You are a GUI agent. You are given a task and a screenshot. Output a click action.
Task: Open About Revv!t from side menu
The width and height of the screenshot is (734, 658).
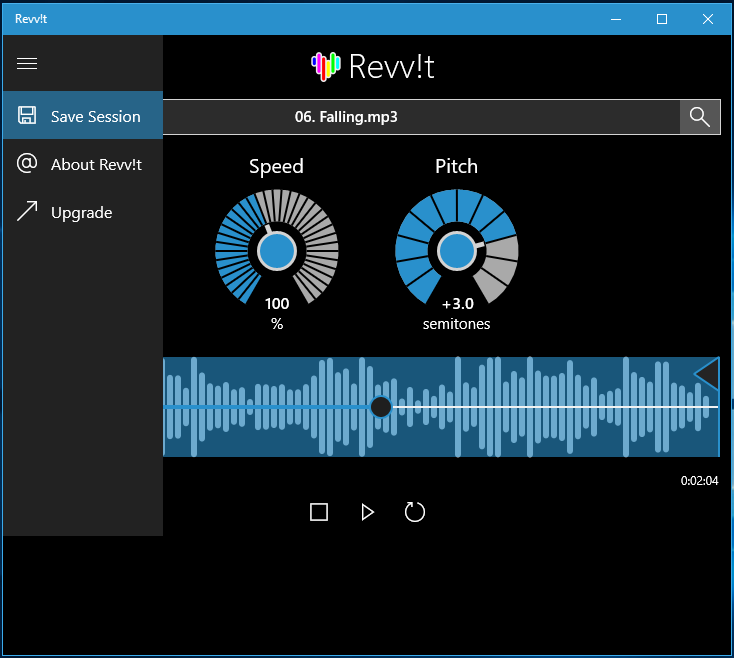coord(83,164)
